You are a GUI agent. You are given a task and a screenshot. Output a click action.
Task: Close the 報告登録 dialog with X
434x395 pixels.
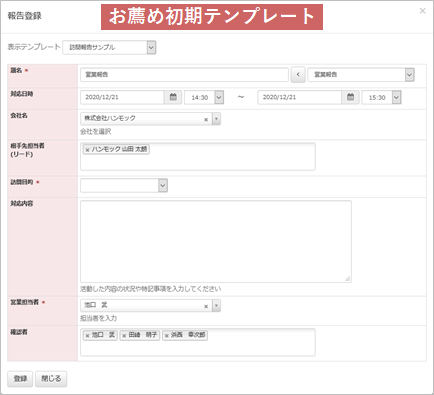(422, 11)
